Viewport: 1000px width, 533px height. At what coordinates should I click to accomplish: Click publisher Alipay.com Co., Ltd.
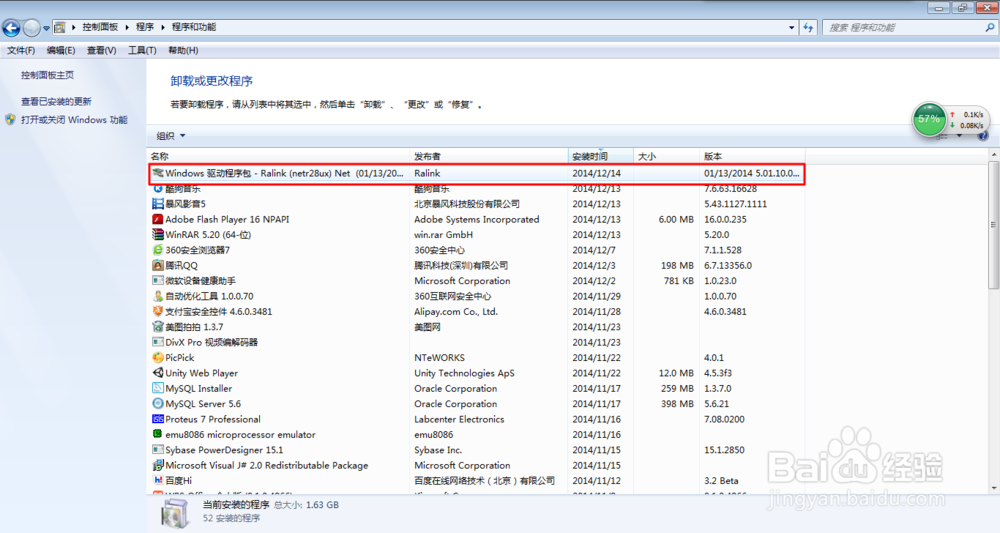pyautogui.click(x=456, y=312)
